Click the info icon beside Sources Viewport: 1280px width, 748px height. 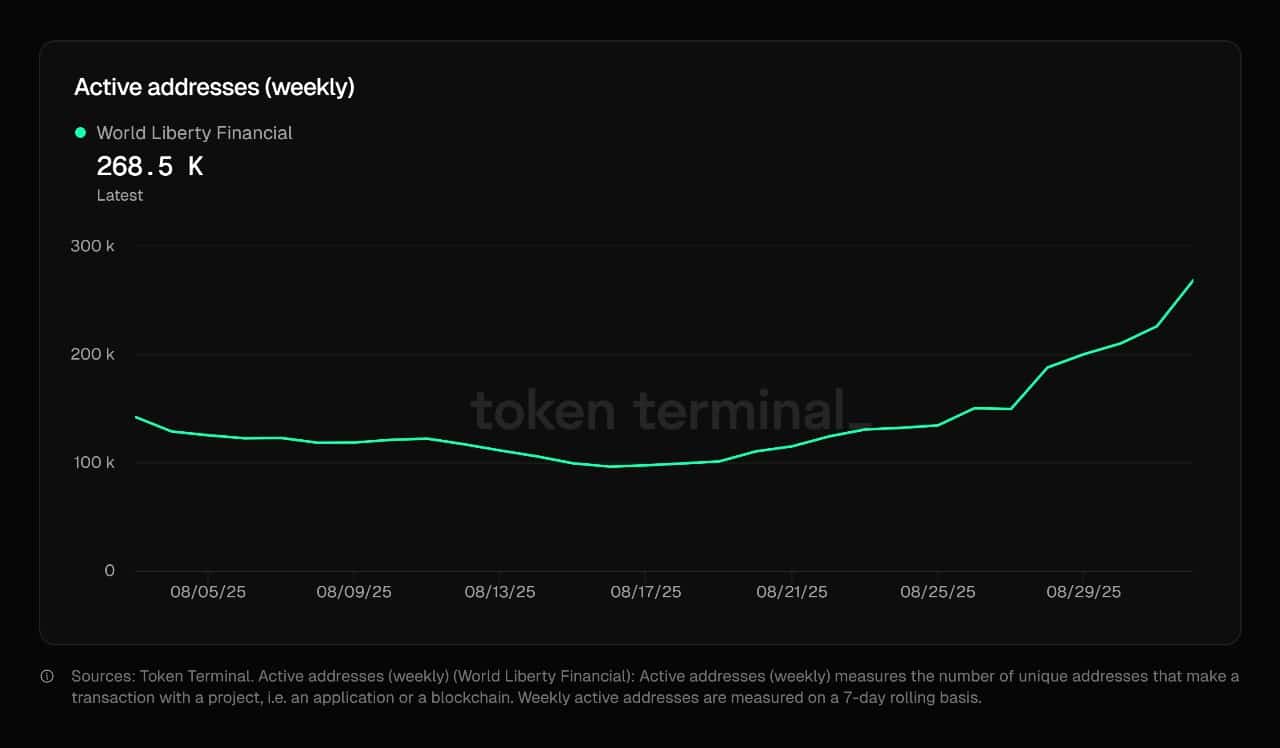coord(47,676)
